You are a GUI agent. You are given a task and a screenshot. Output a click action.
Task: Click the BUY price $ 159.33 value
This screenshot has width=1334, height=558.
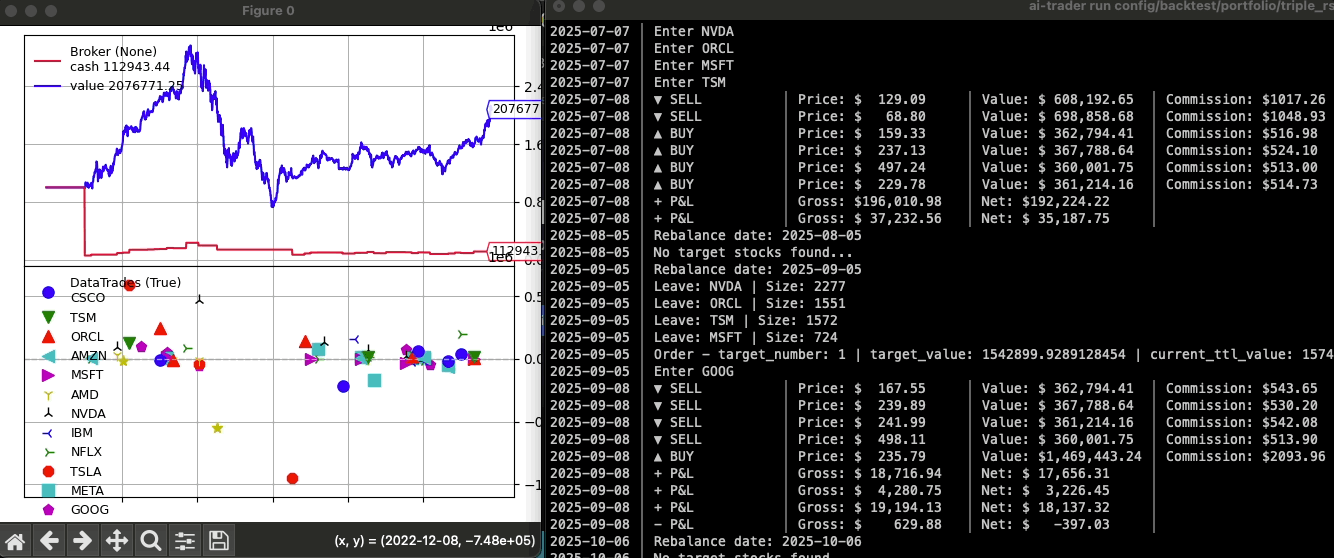[862, 133]
